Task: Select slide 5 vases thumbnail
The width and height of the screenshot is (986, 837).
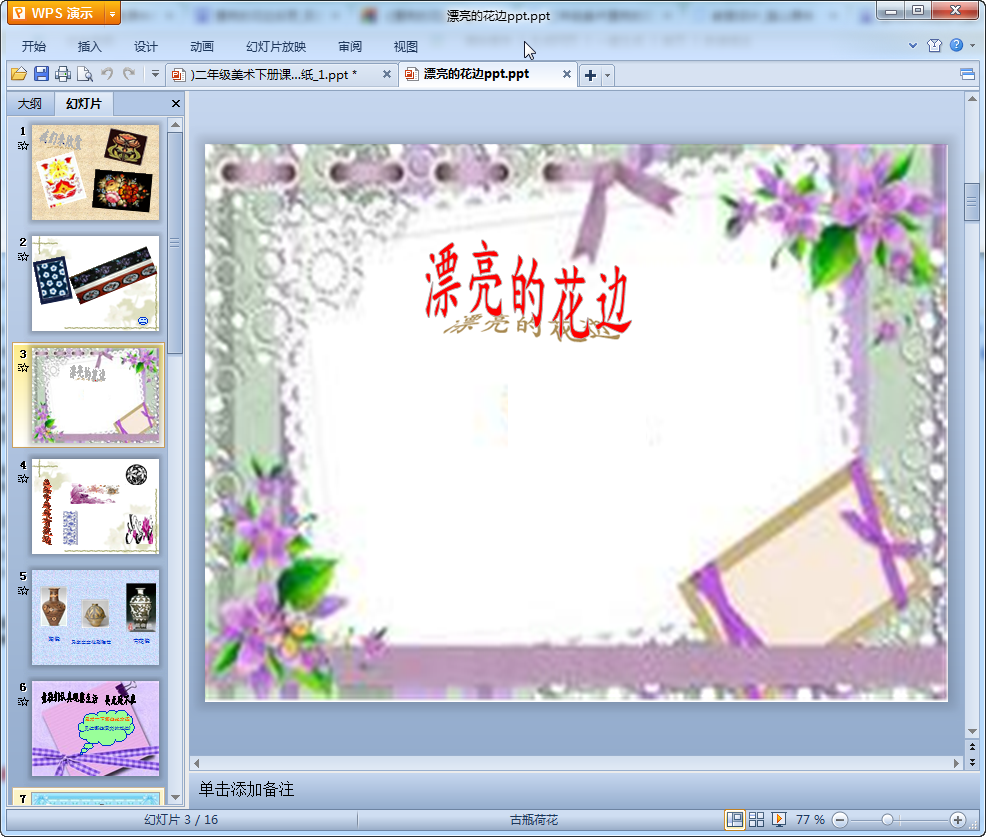Action: click(x=95, y=618)
